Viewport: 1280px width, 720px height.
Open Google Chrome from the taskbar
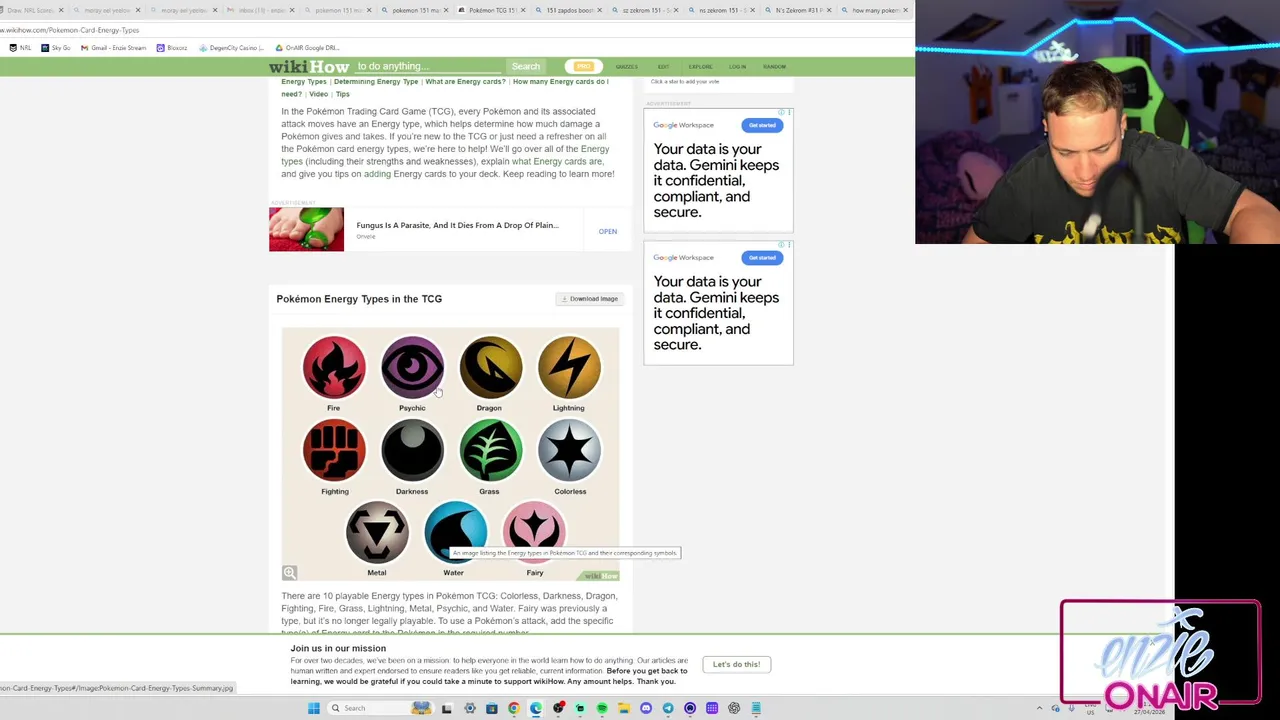pyautogui.click(x=513, y=708)
